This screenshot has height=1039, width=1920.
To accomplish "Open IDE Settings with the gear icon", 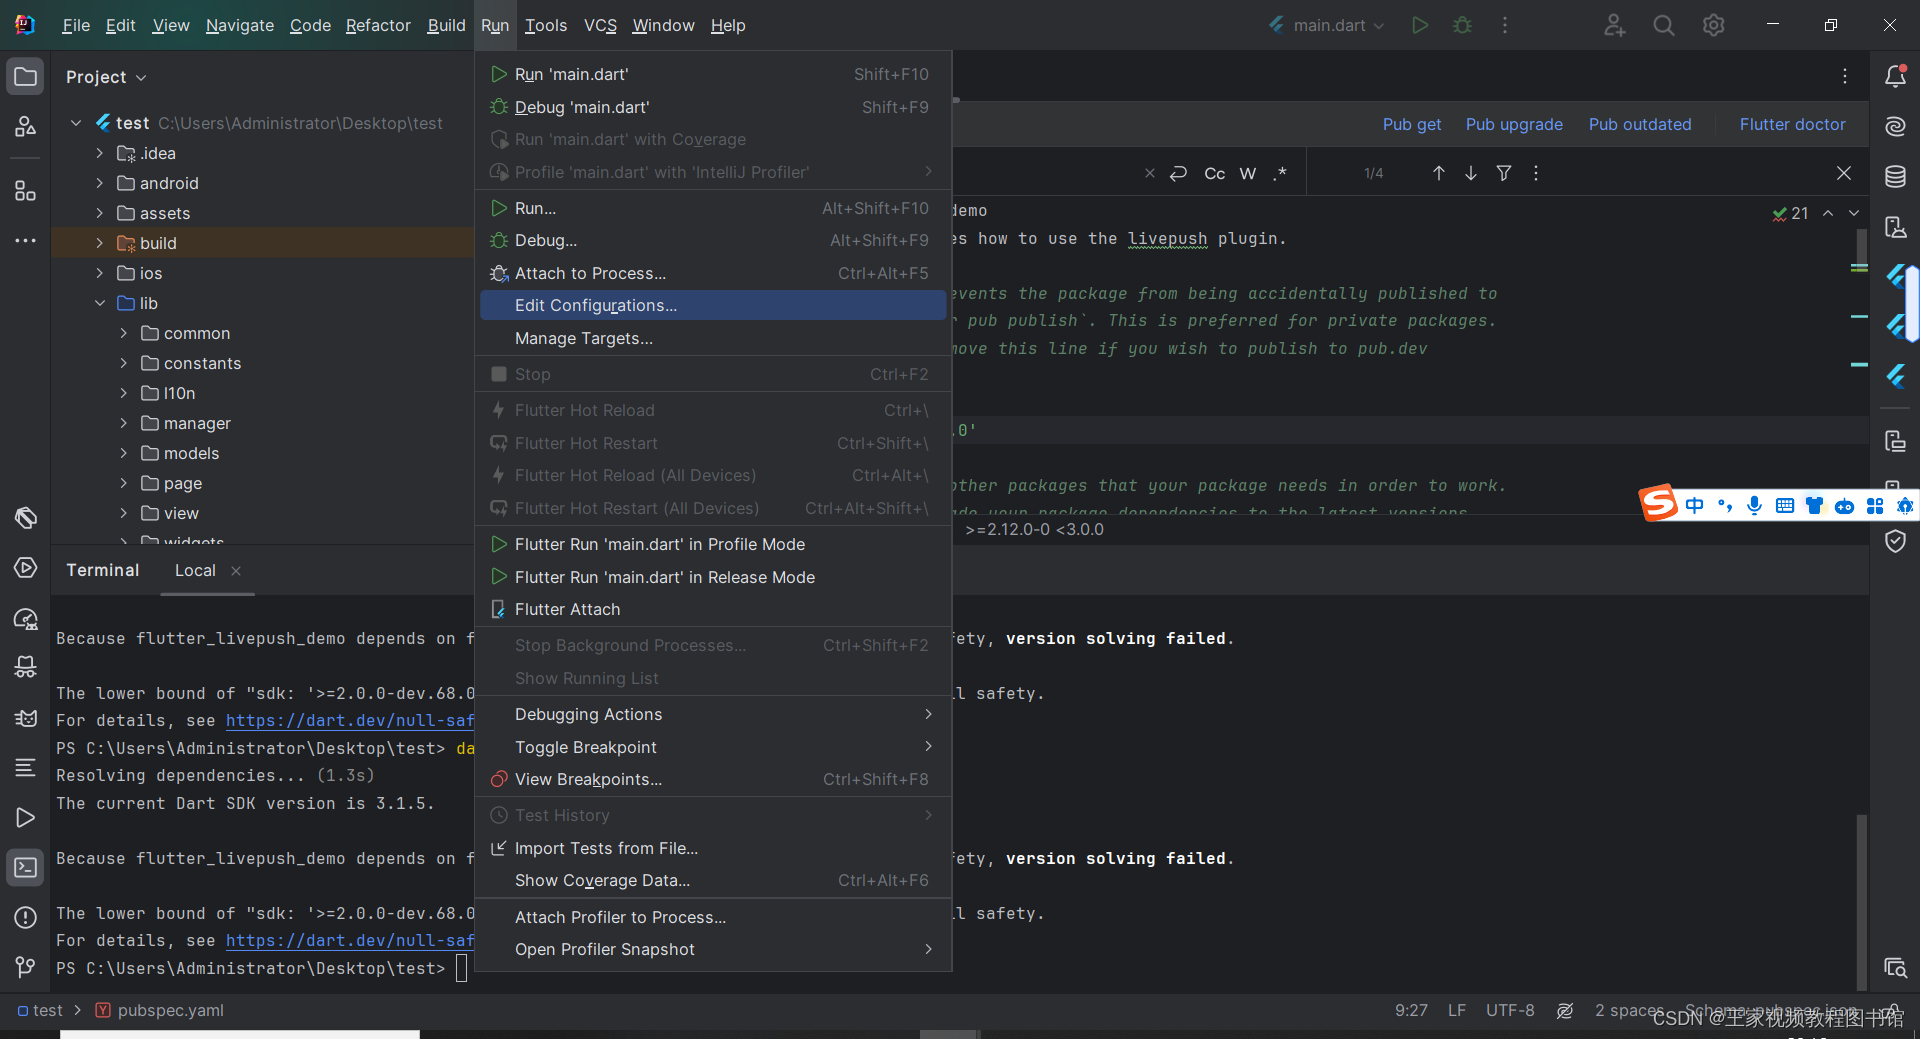I will pyautogui.click(x=1713, y=25).
